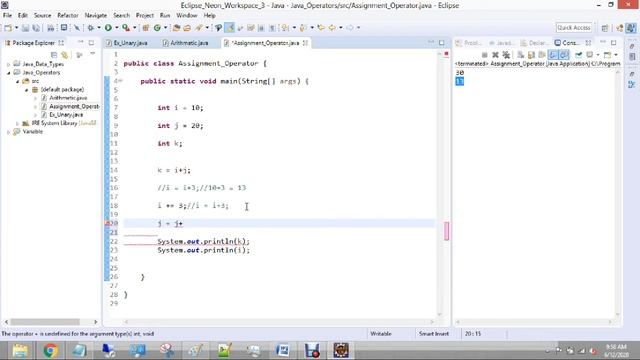Open the Refactor menu
The width and height of the screenshot is (640, 360).
(68, 16)
